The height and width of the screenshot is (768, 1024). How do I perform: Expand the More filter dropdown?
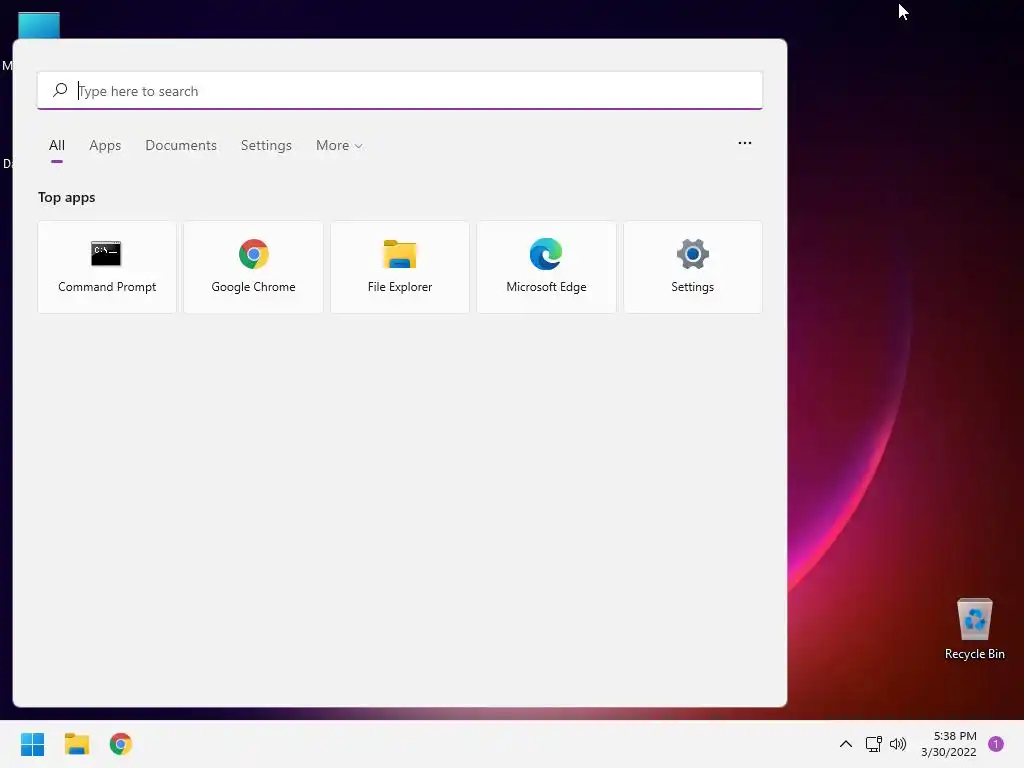(339, 146)
